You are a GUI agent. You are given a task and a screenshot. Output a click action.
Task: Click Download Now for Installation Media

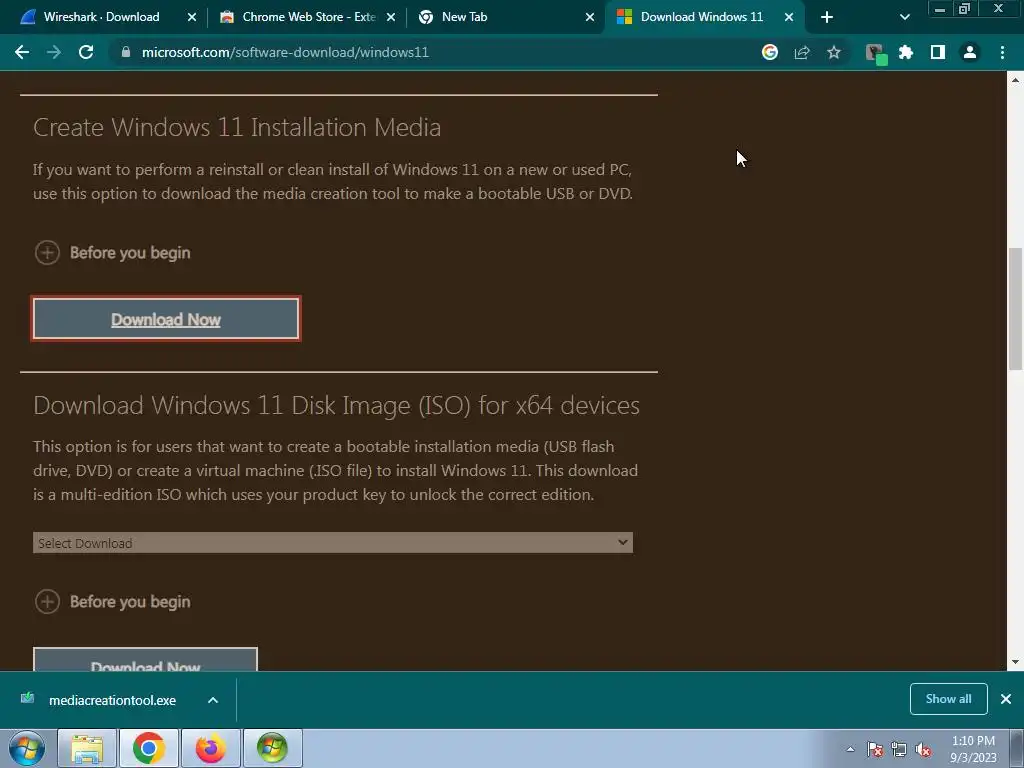pyautogui.click(x=166, y=319)
